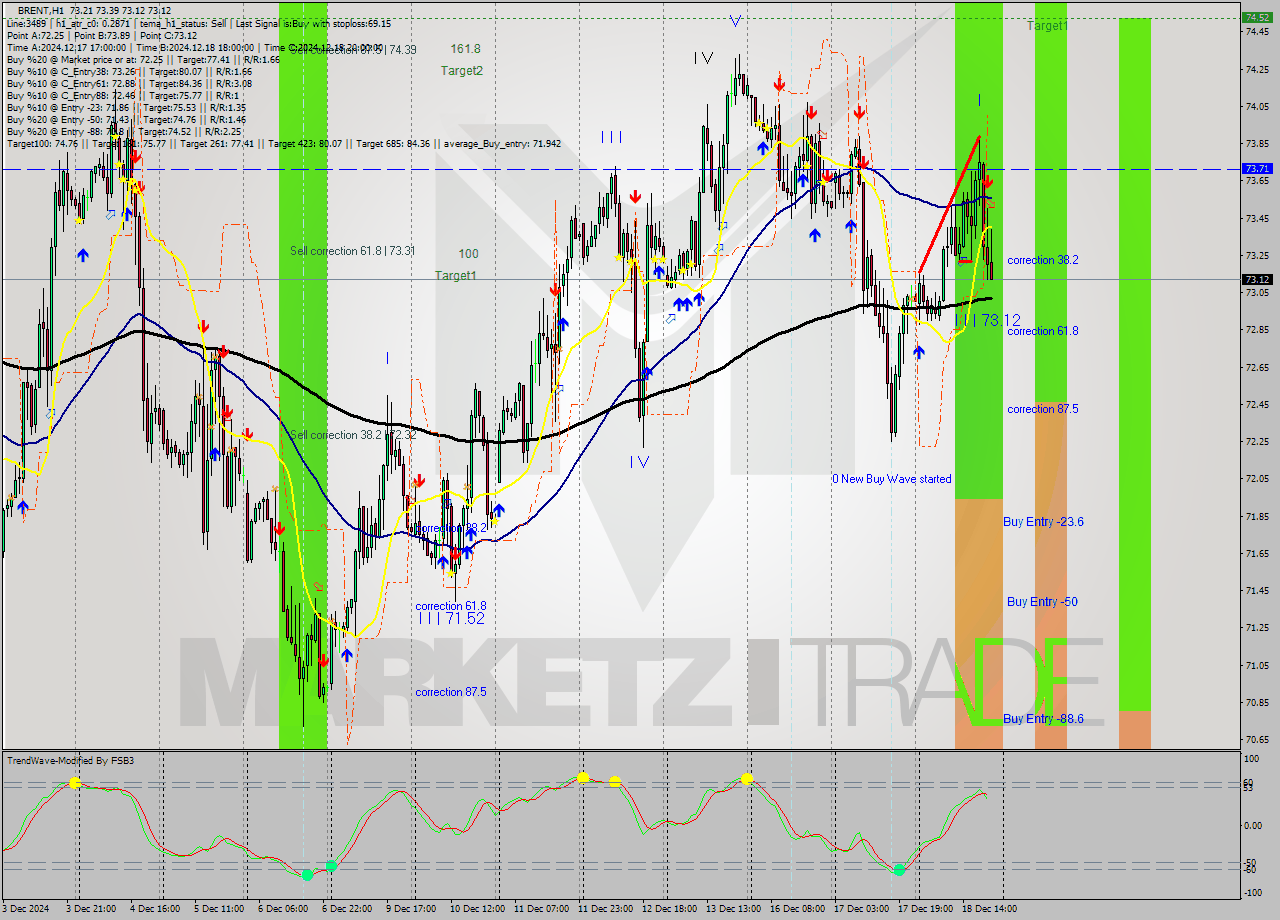Screen dimensions: 1280x920
Task: Click the blue 'V' wave label at the chart top
Action: (x=736, y=21)
